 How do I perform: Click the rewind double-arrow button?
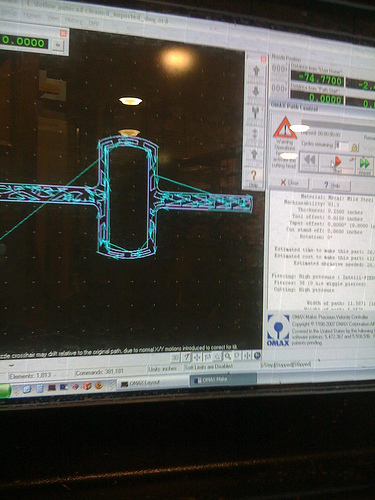pyautogui.click(x=309, y=161)
